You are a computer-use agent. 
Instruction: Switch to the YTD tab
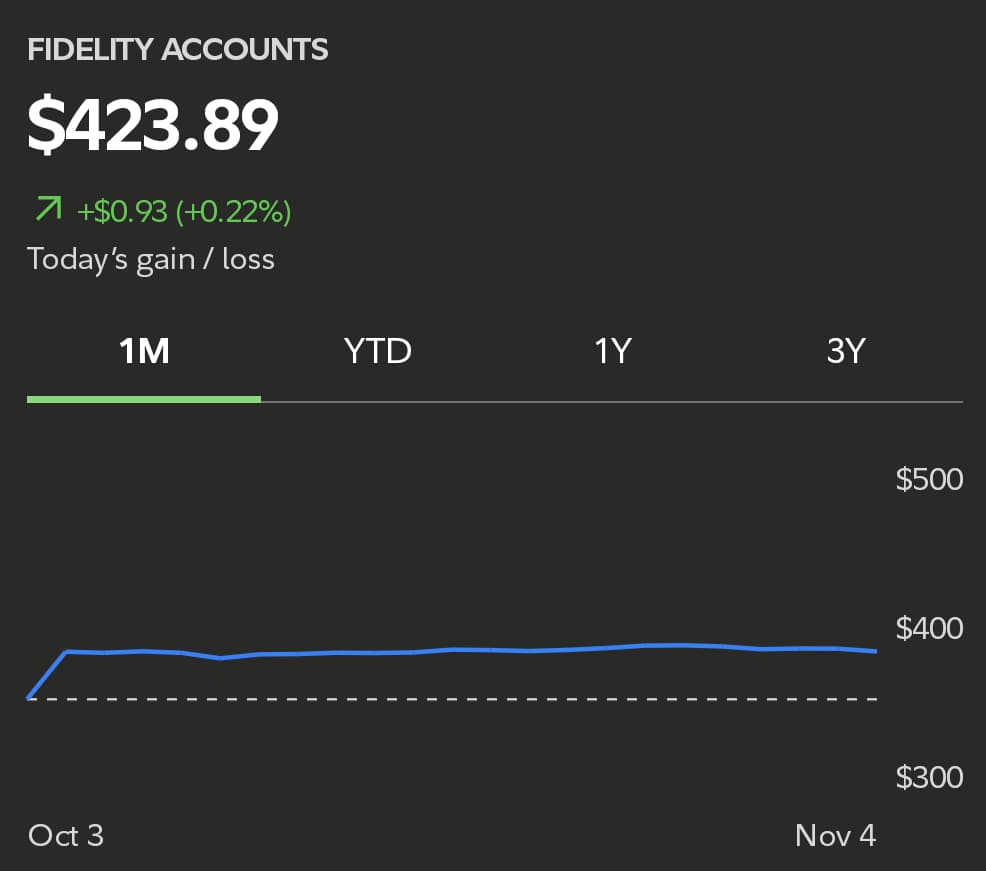pos(377,352)
